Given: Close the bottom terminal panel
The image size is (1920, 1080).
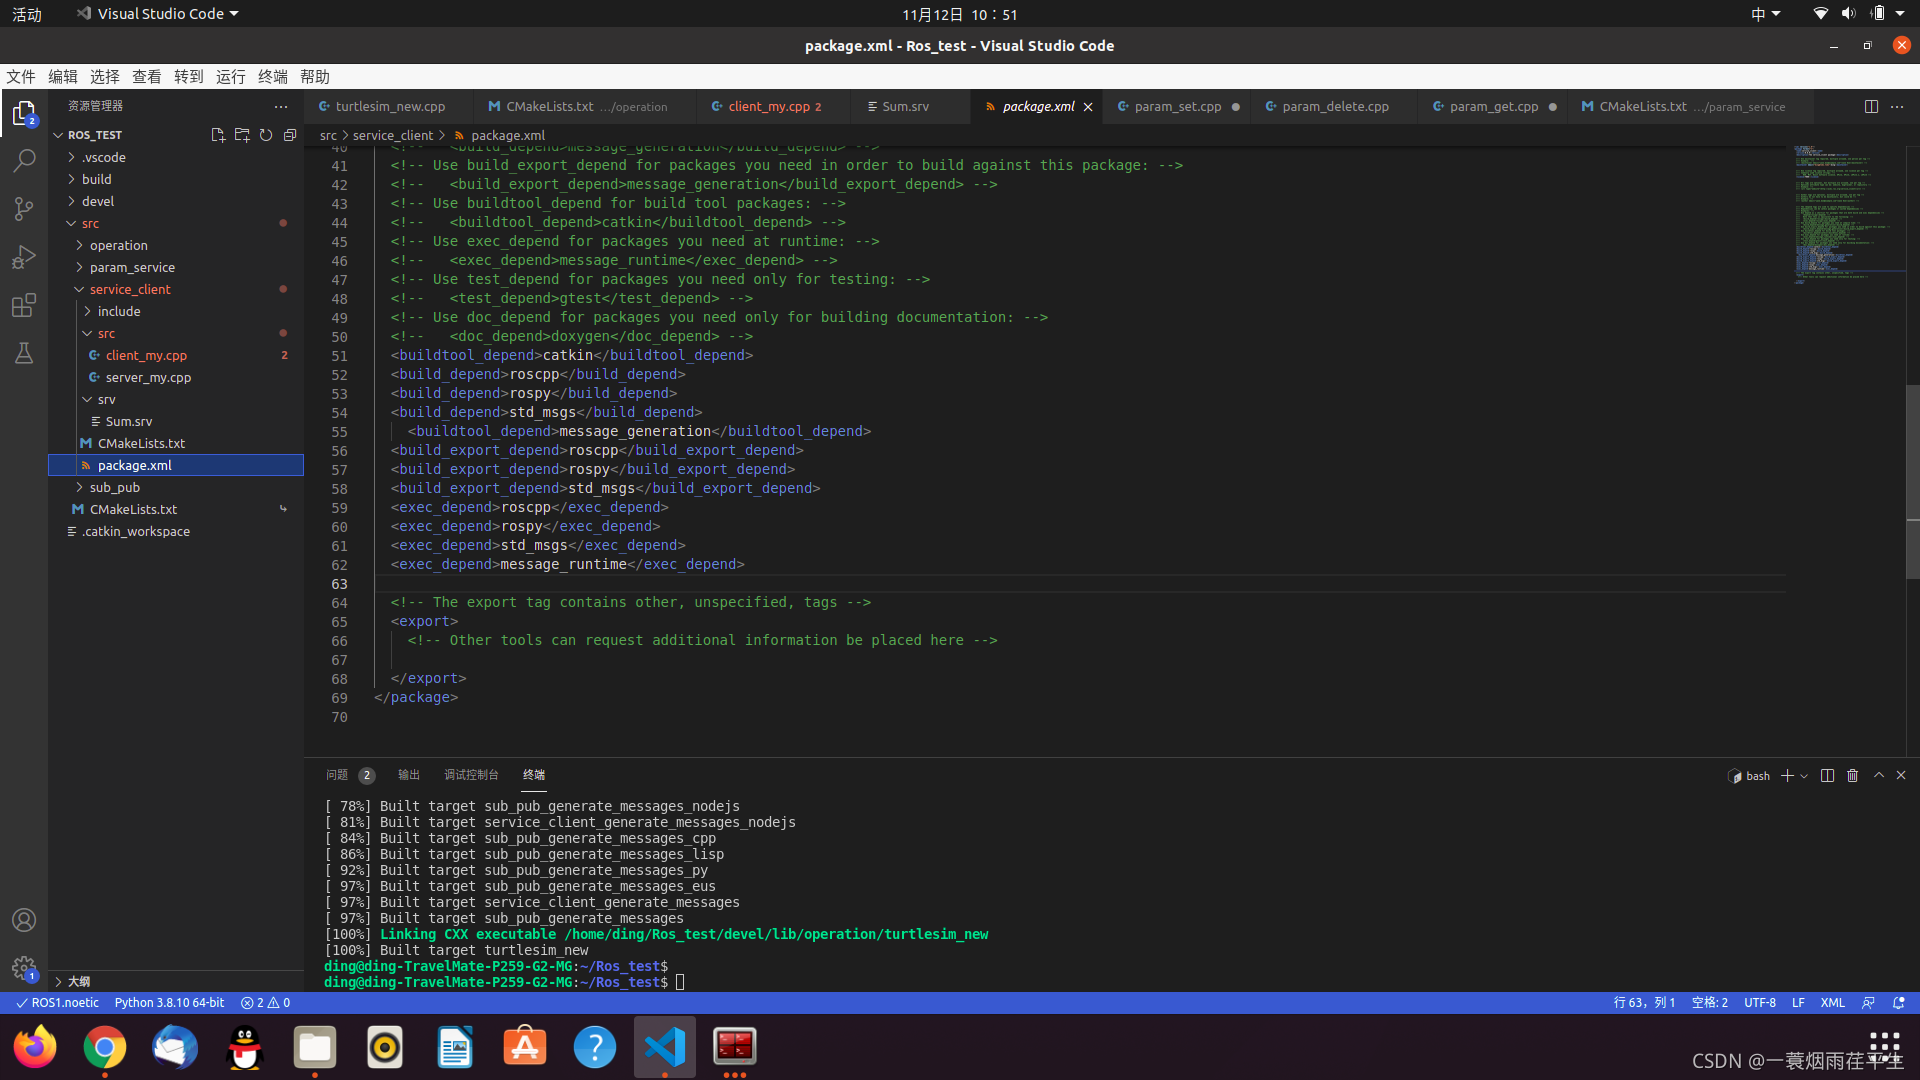Looking at the screenshot, I should 1901,775.
